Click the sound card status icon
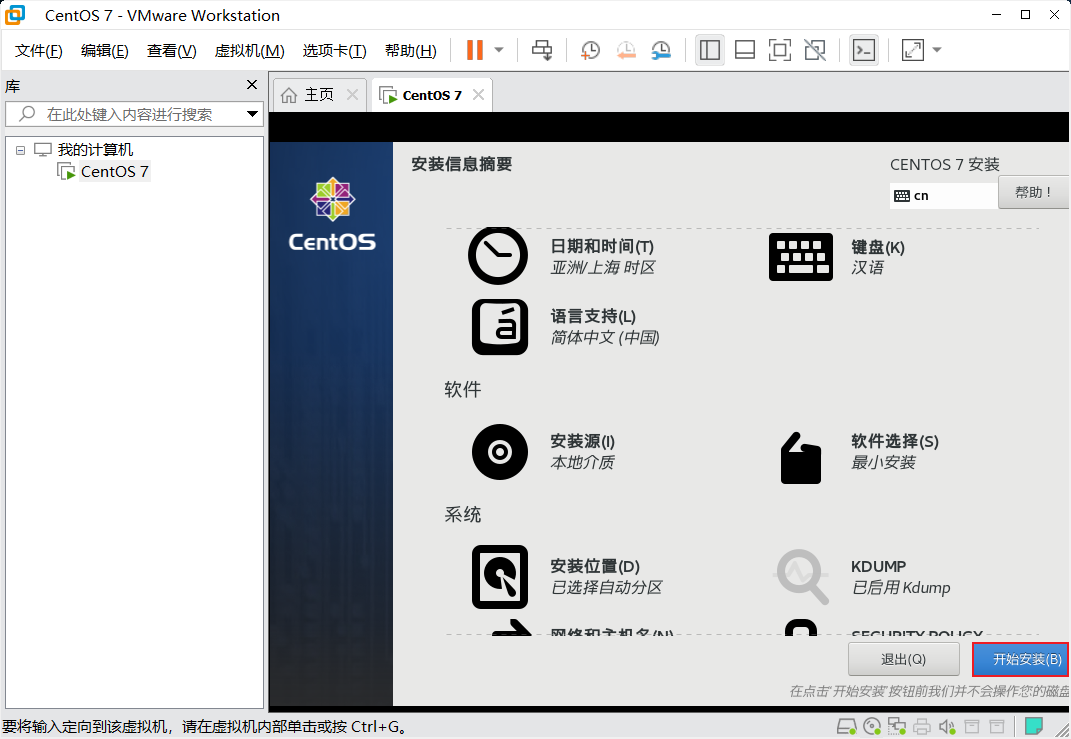Image resolution: width=1071 pixels, height=739 pixels. 947,726
